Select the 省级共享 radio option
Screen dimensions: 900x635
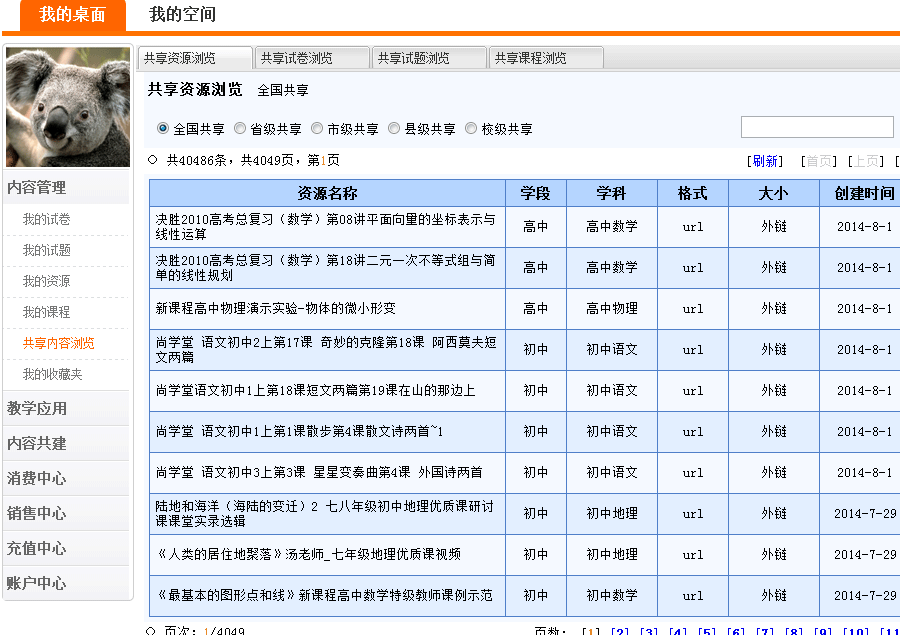point(240,129)
